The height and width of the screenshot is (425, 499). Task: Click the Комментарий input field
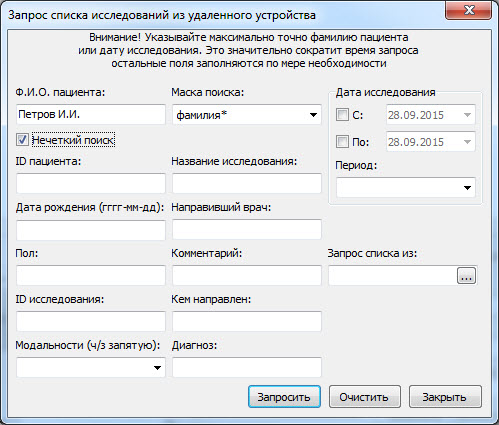(247, 275)
